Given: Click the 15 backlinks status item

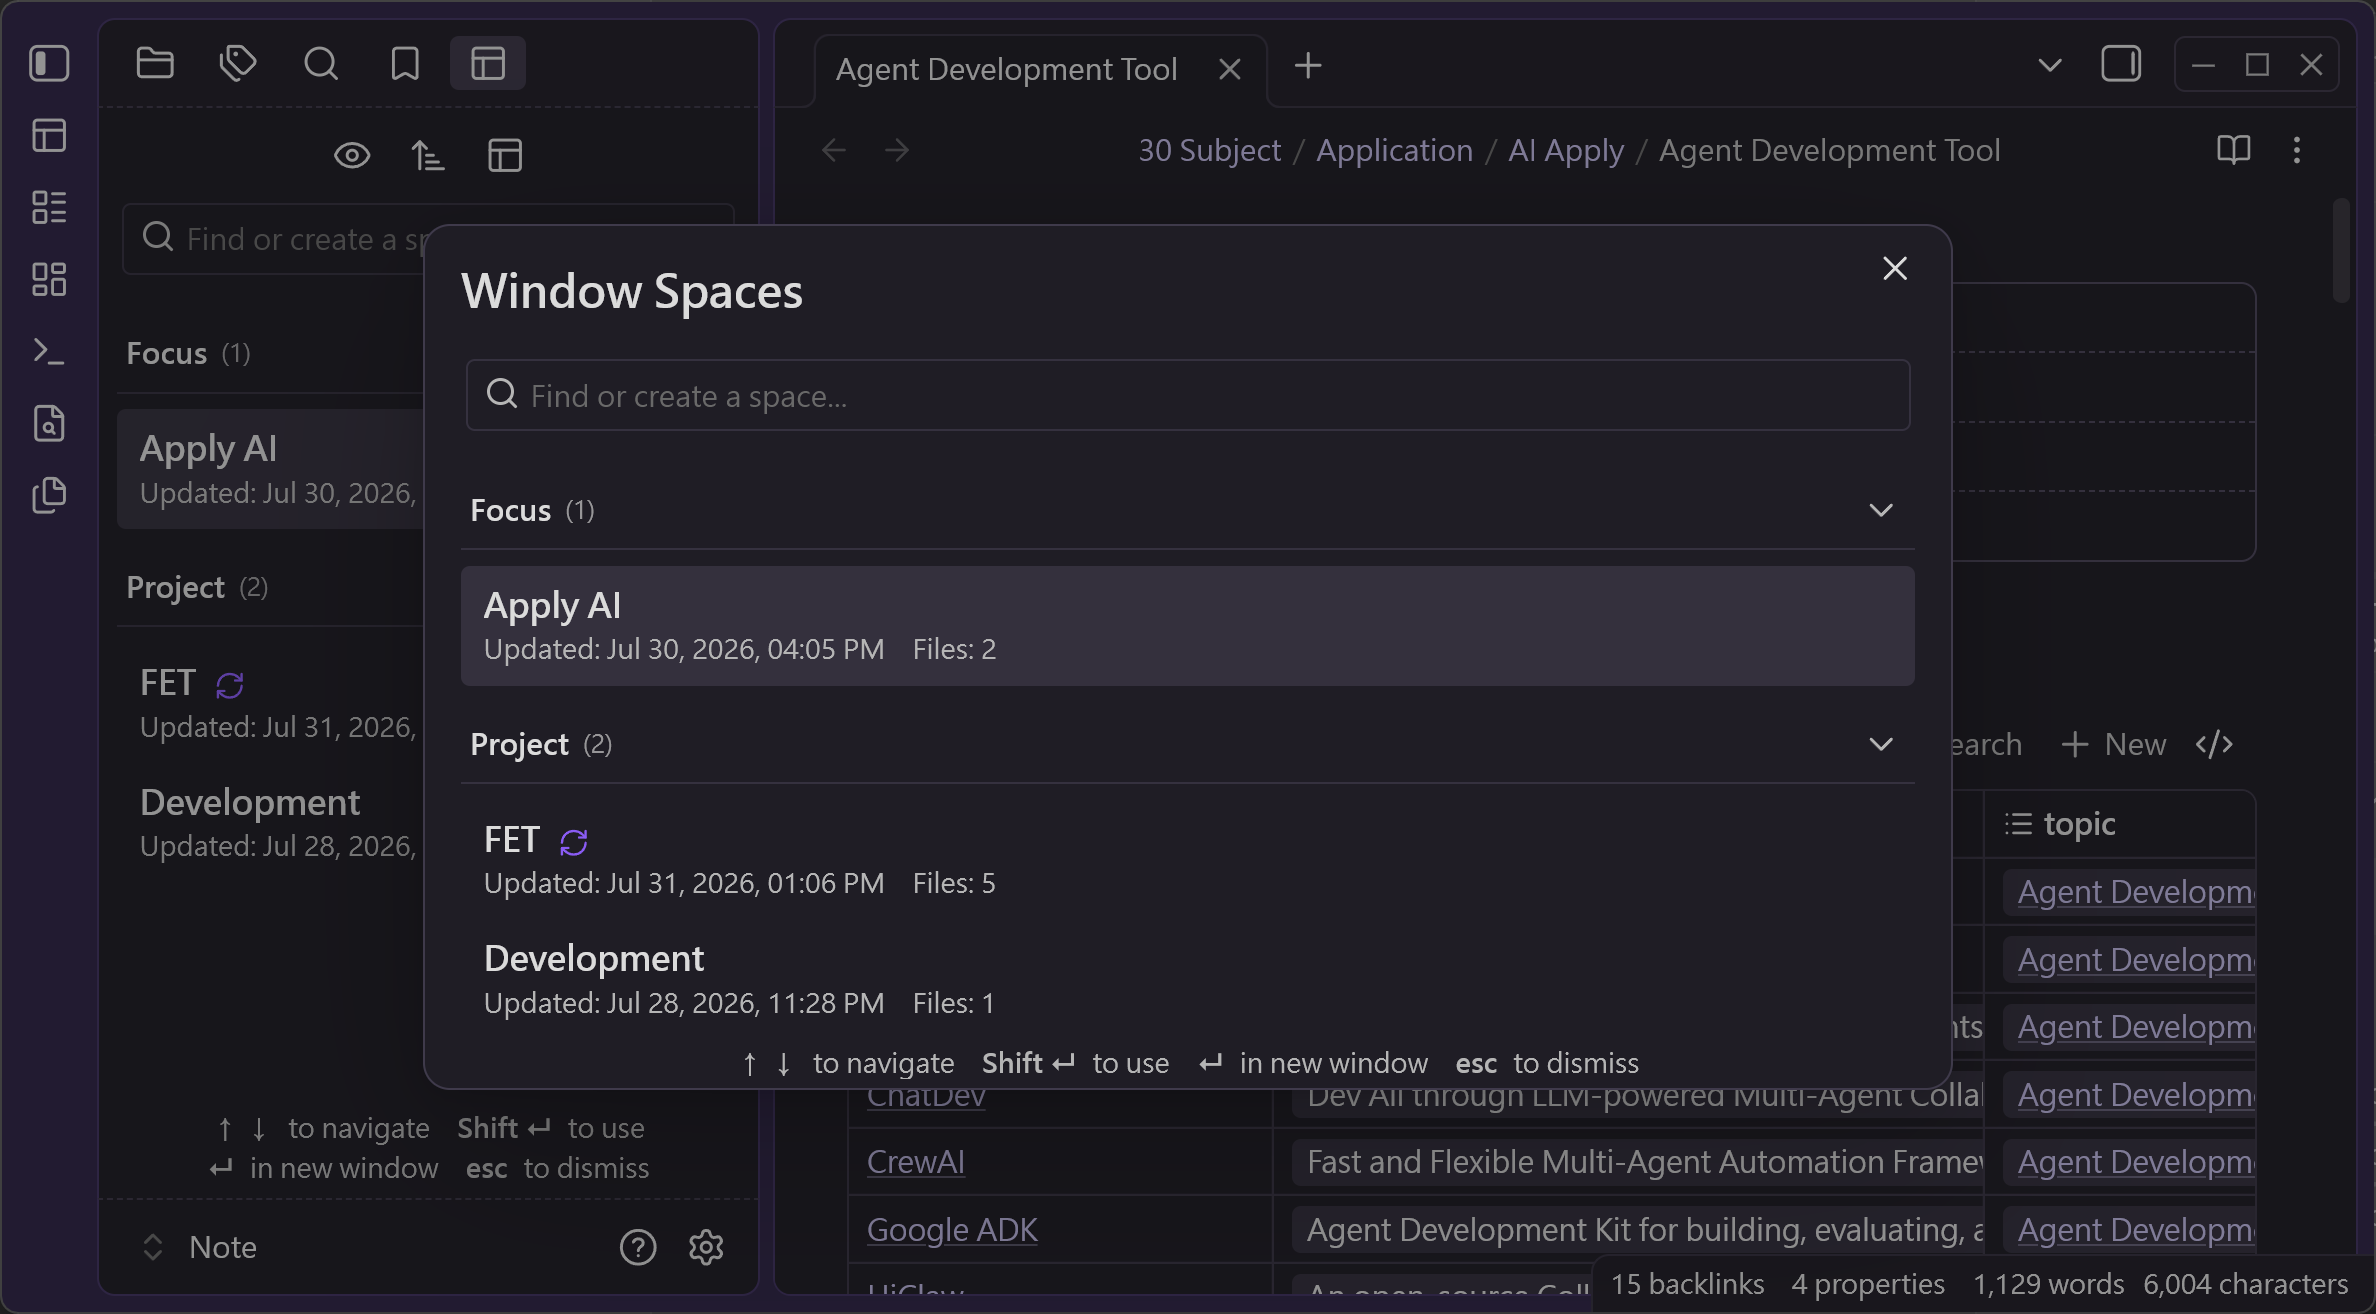Looking at the screenshot, I should [x=1687, y=1284].
